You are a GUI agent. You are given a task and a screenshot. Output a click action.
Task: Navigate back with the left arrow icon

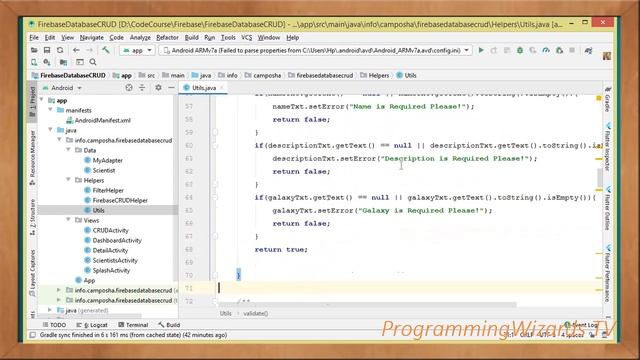[76, 50]
